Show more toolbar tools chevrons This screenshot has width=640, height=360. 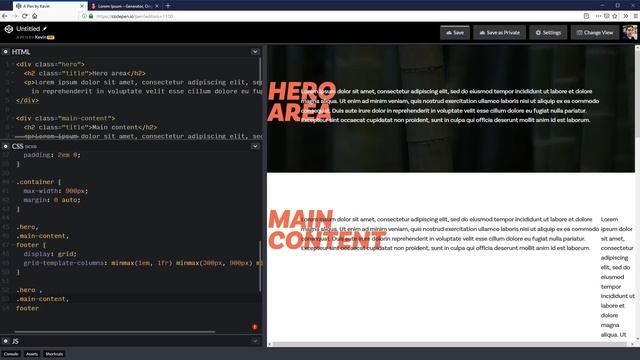pyautogui.click(x=626, y=16)
